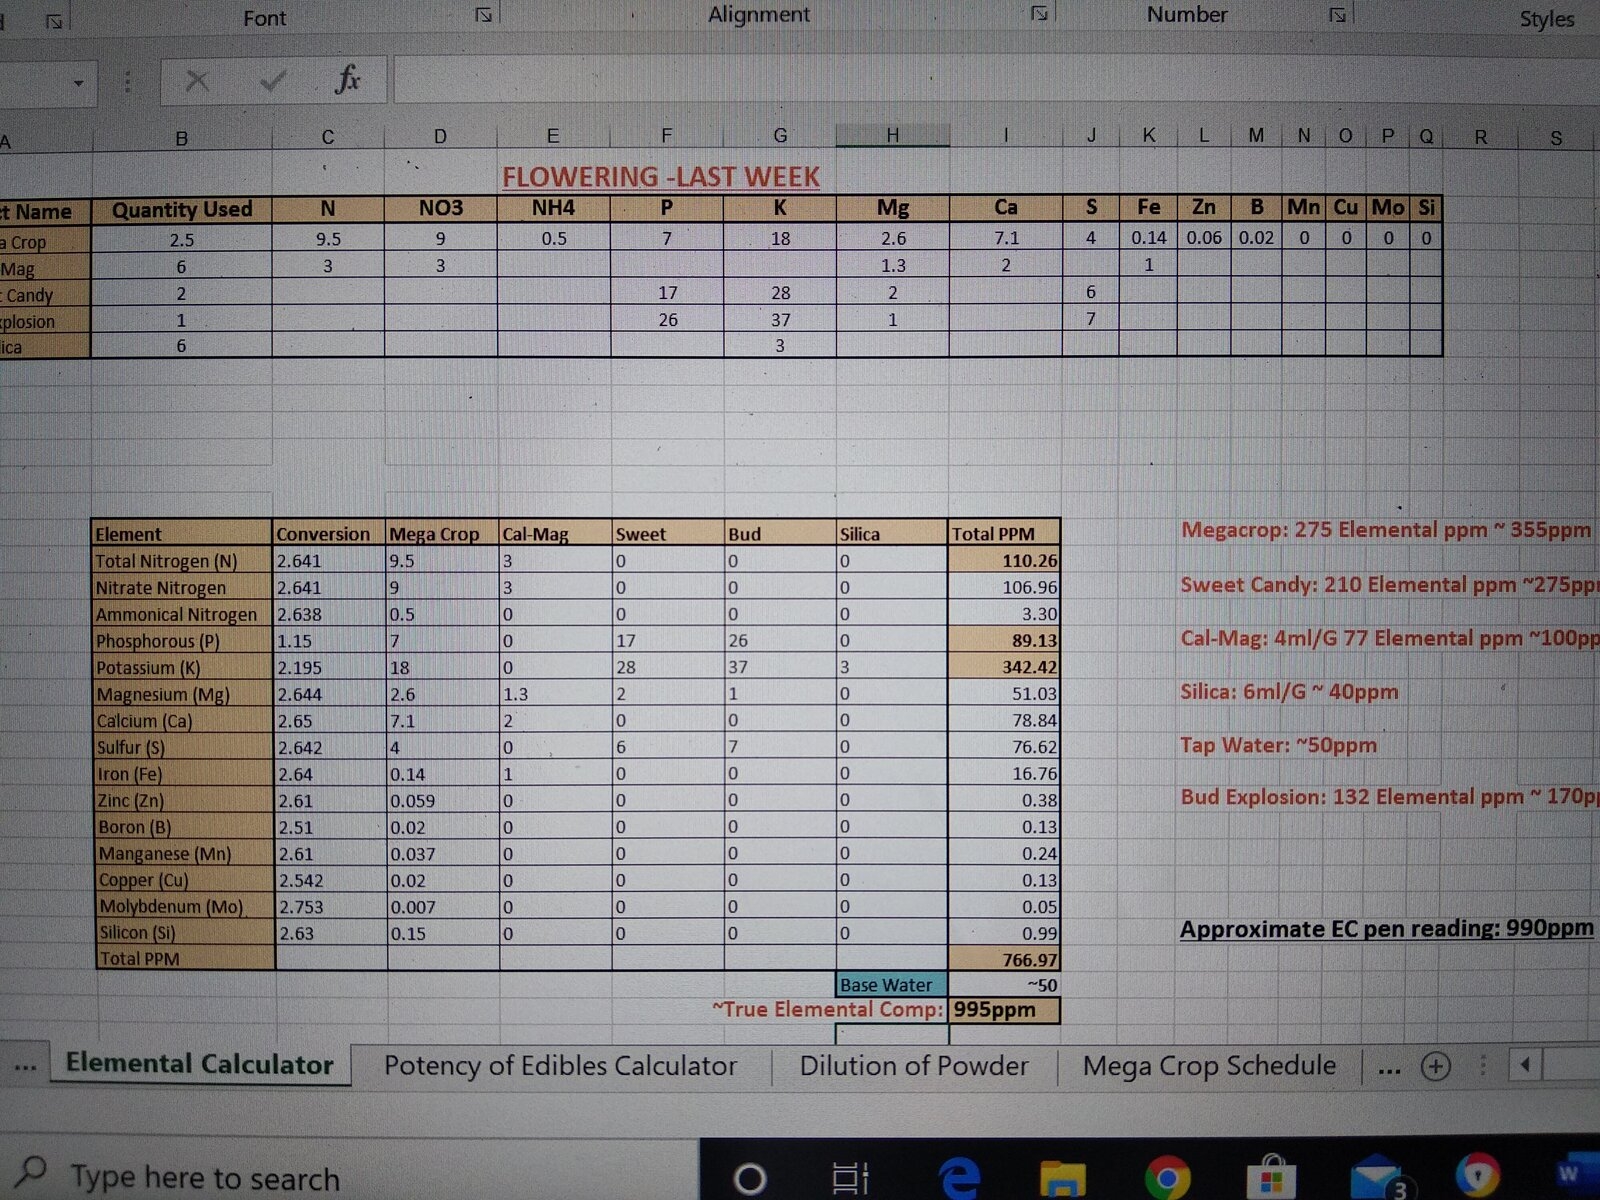Launch Microsoft Edge from taskbar

(958, 1178)
